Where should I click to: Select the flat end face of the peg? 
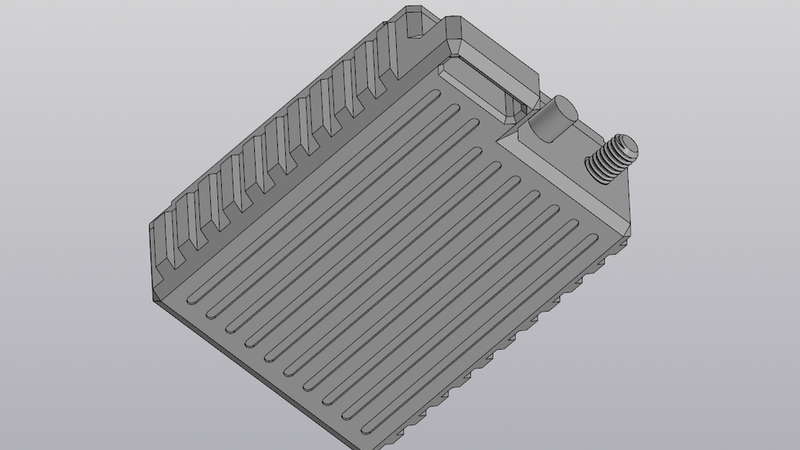coord(563,110)
